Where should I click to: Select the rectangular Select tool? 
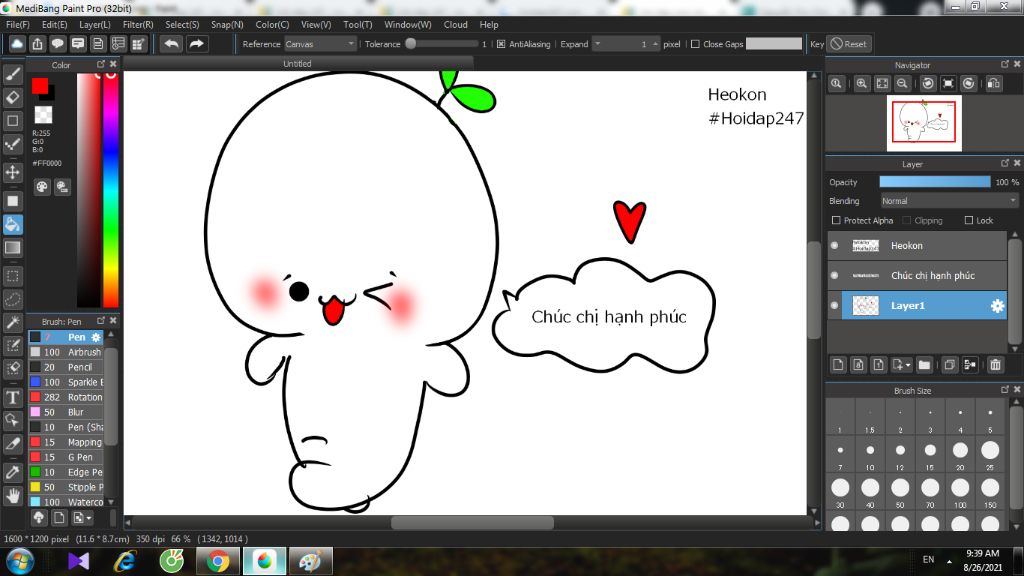(12, 276)
